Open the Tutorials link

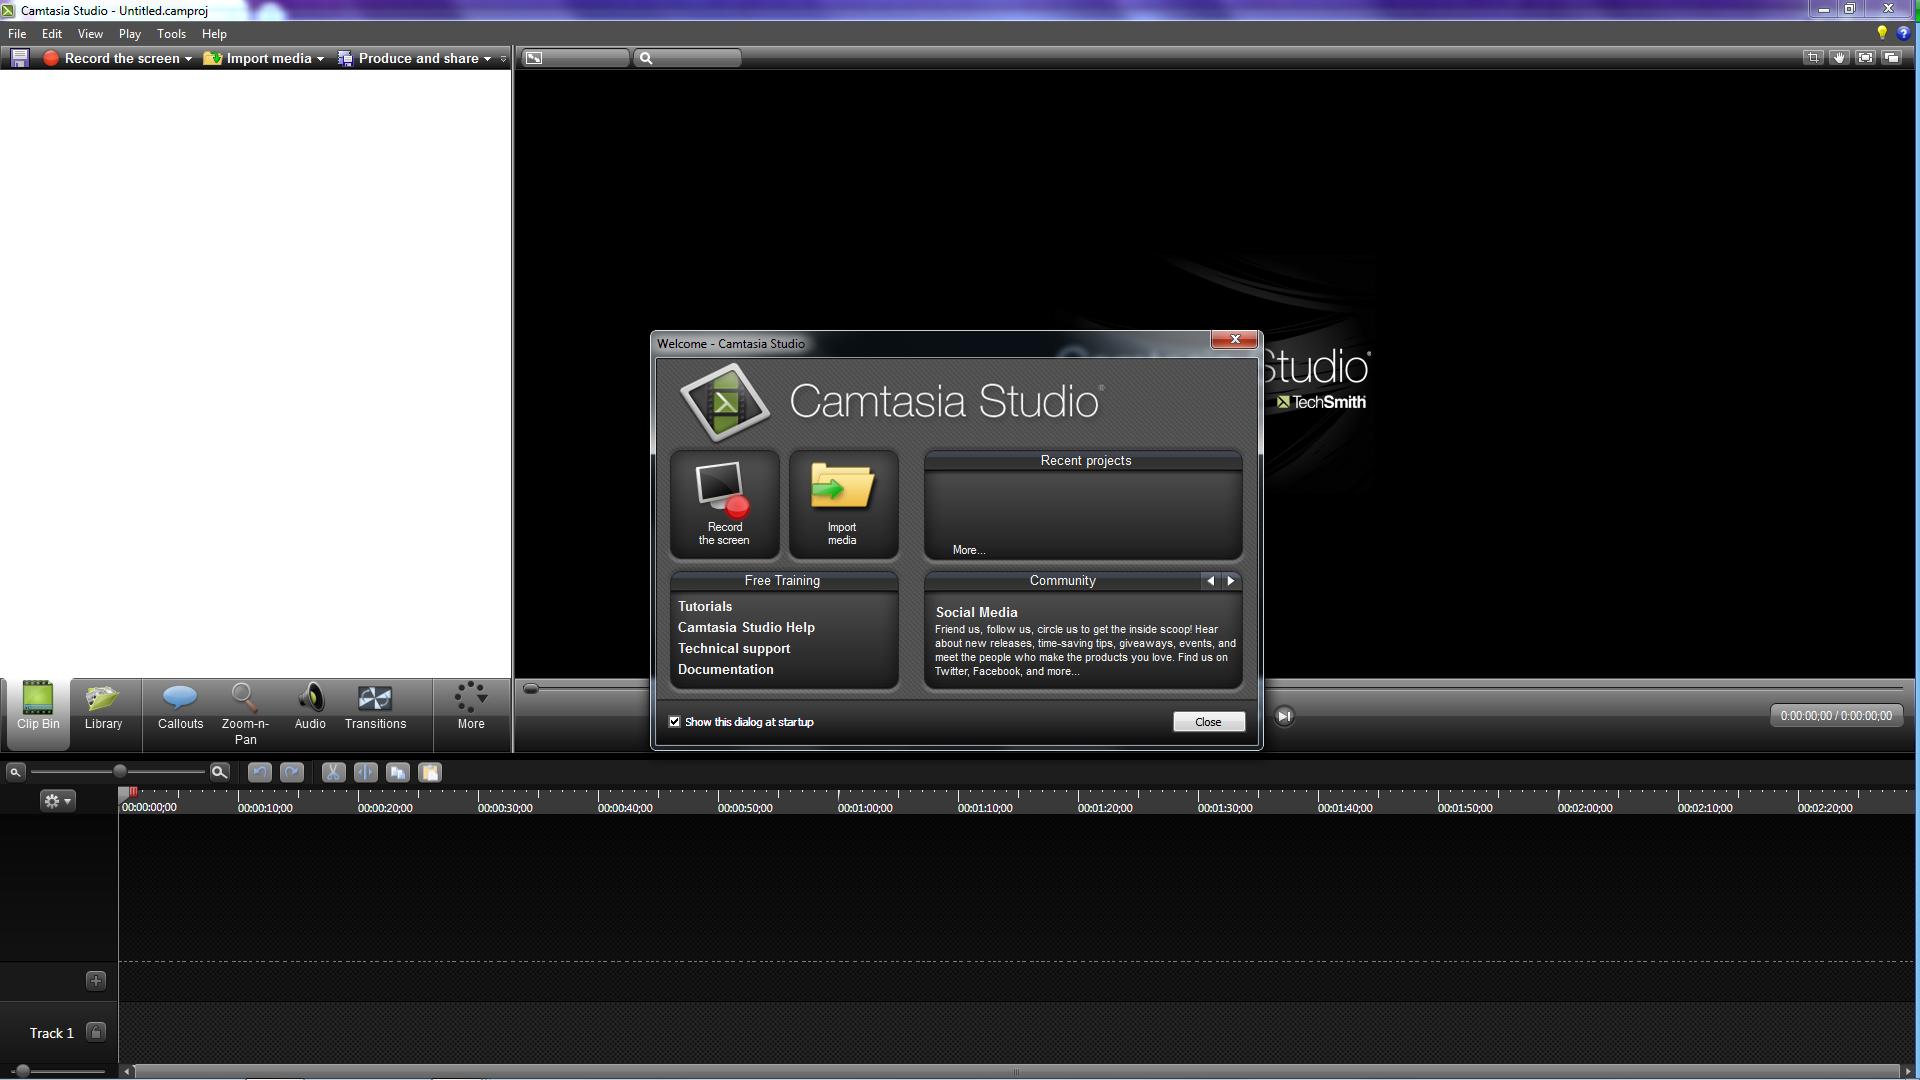pos(705,606)
